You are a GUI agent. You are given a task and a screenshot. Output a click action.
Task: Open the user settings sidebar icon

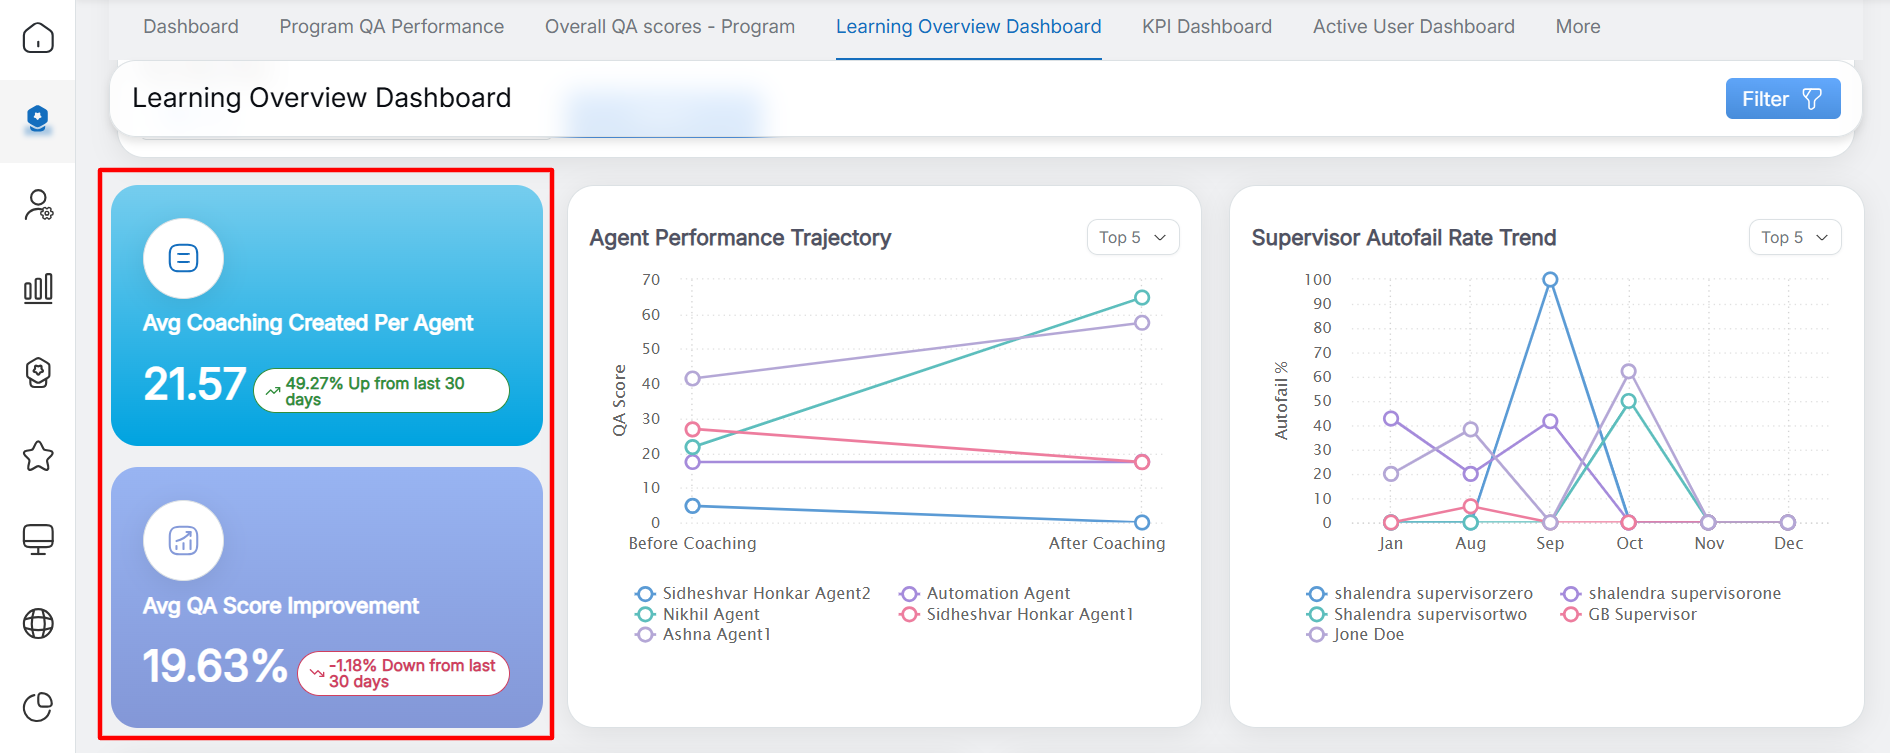click(x=38, y=205)
